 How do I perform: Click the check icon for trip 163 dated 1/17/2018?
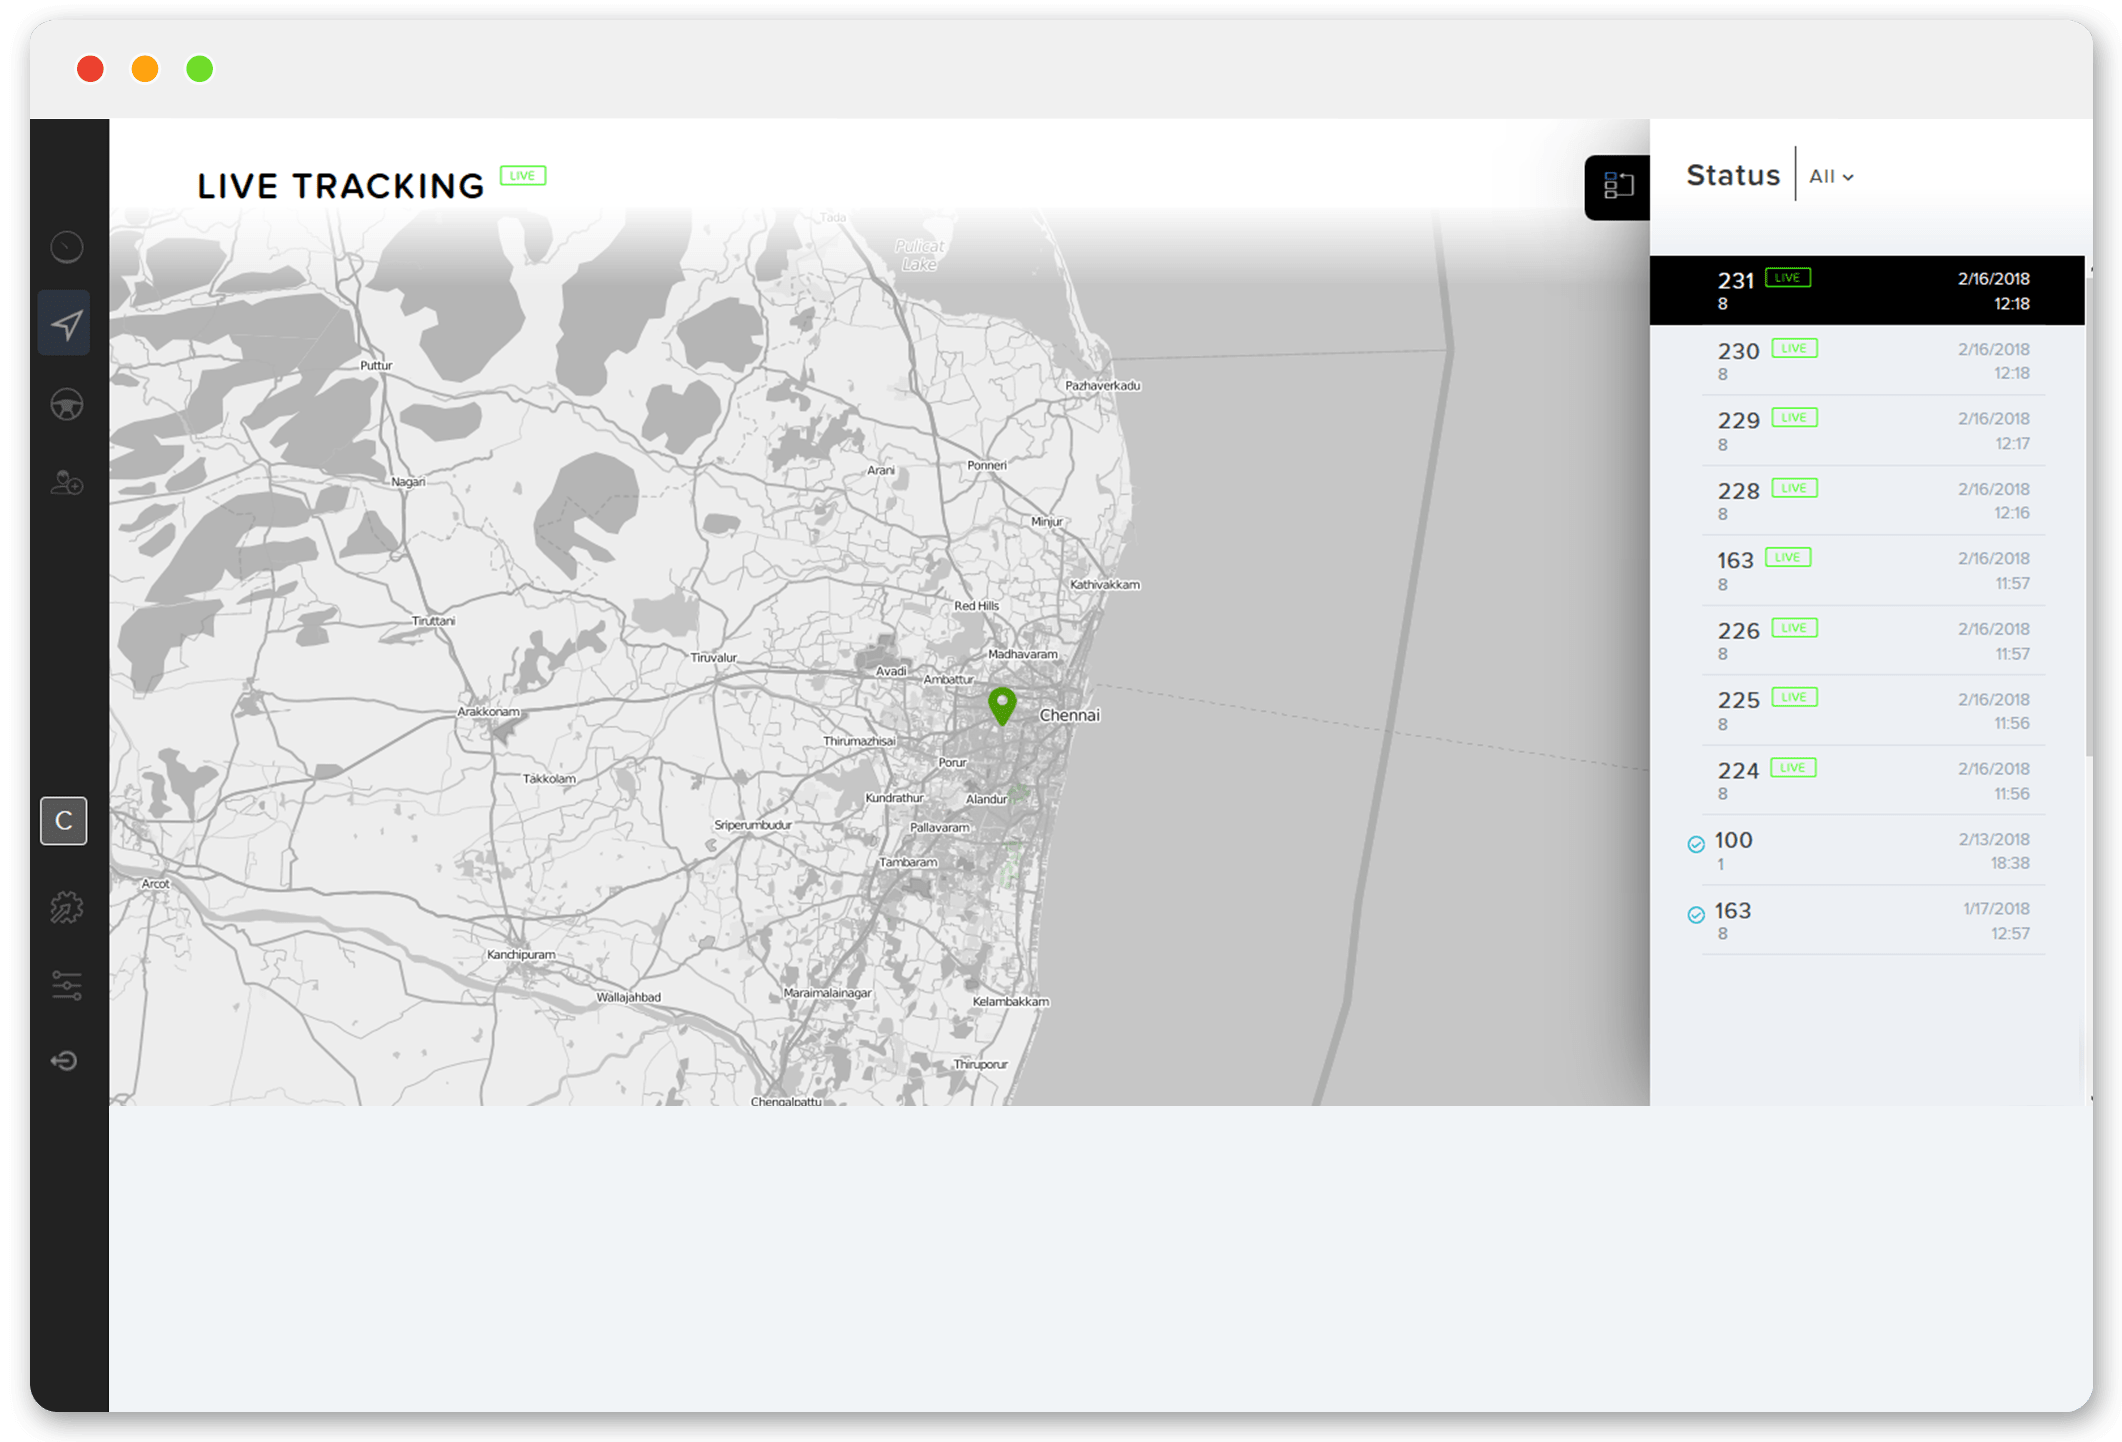pos(1696,915)
